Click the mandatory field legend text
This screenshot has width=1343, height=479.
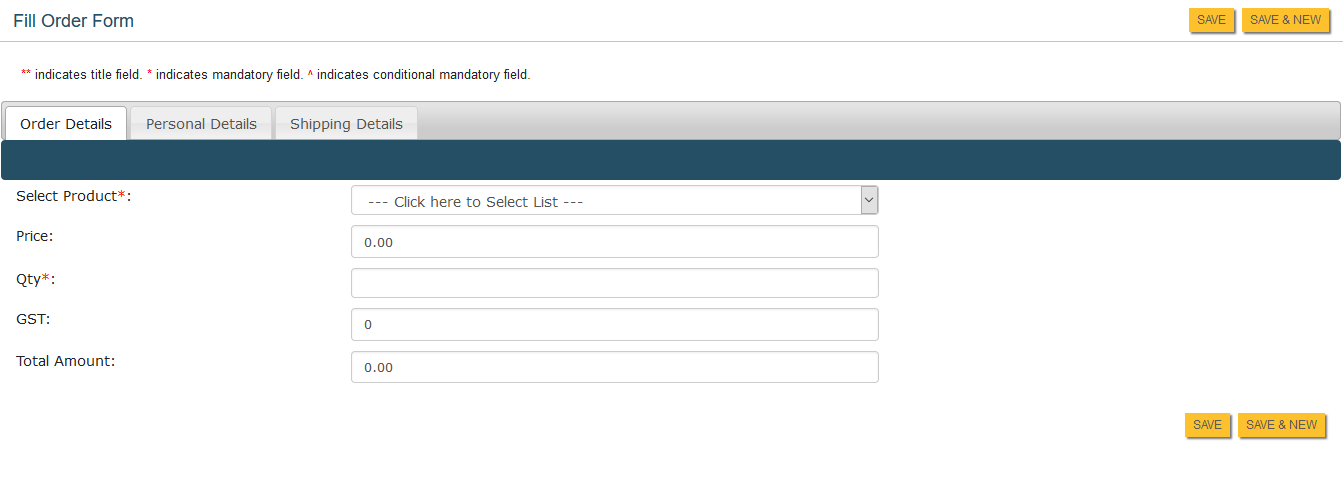tap(229, 75)
